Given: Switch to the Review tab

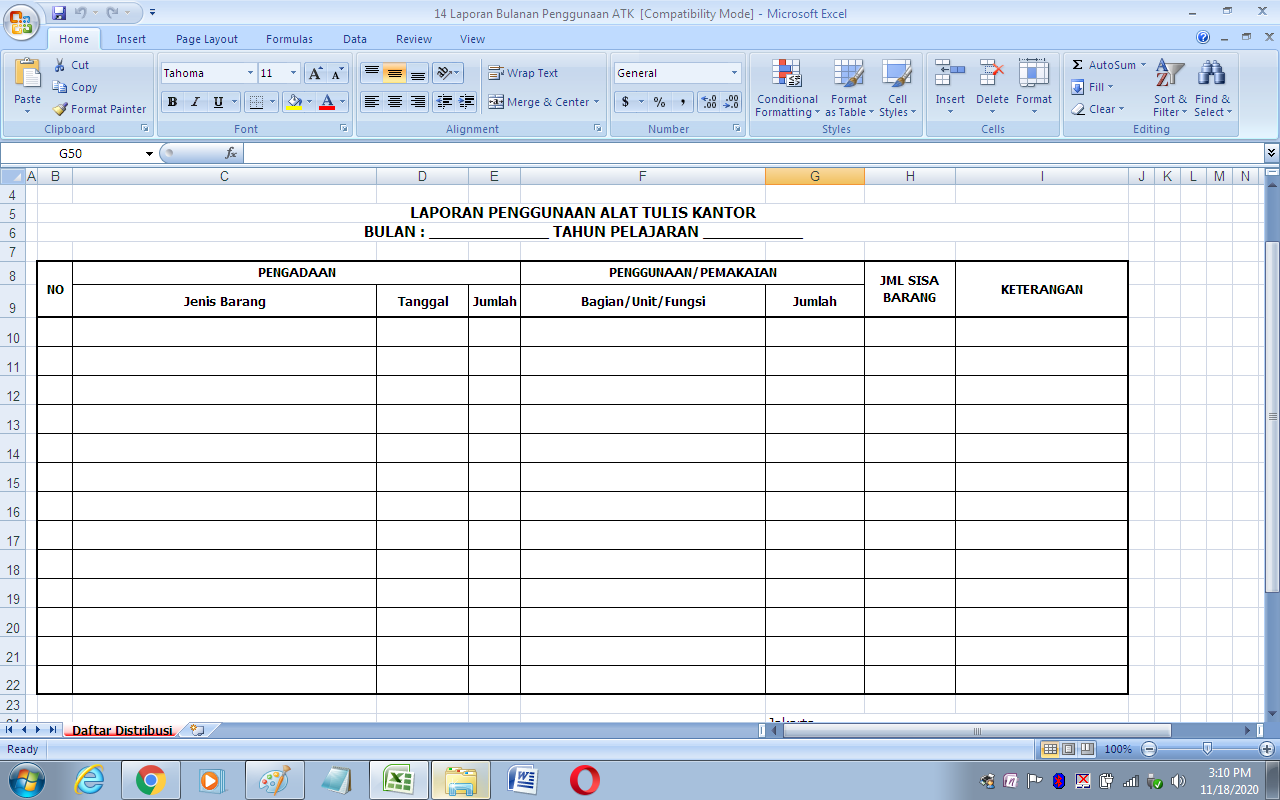Looking at the screenshot, I should click(414, 39).
